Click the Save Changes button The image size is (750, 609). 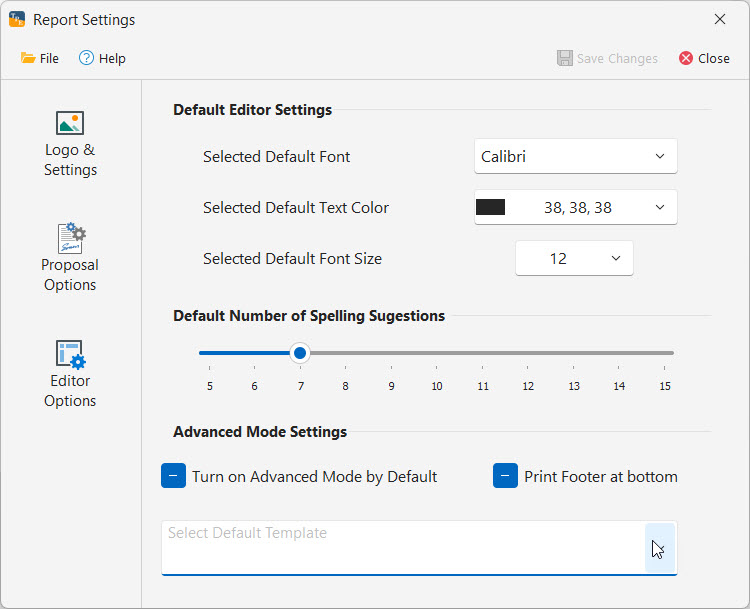(x=607, y=58)
